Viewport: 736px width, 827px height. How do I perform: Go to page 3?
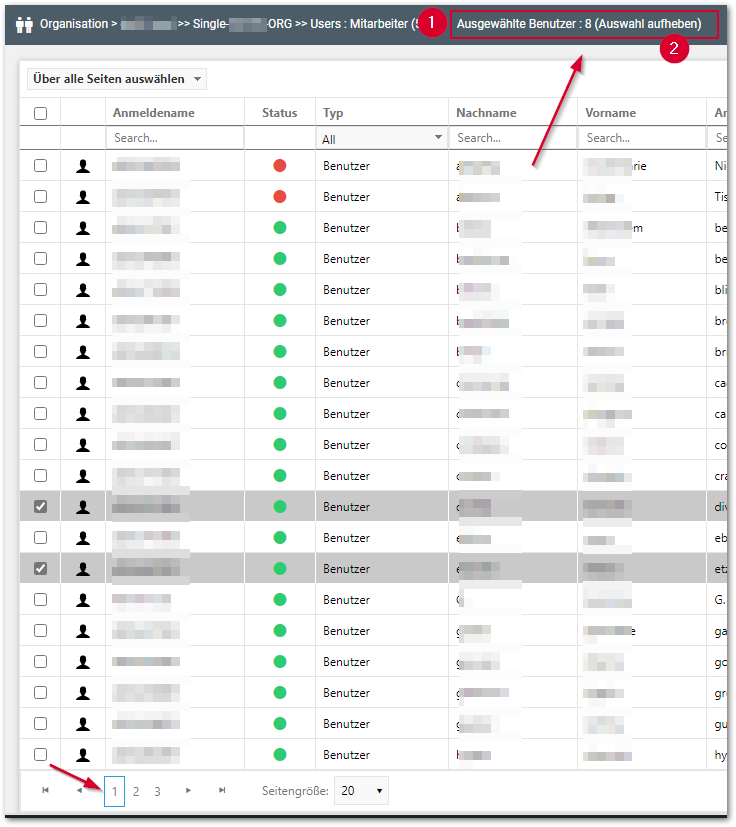pyautogui.click(x=157, y=792)
